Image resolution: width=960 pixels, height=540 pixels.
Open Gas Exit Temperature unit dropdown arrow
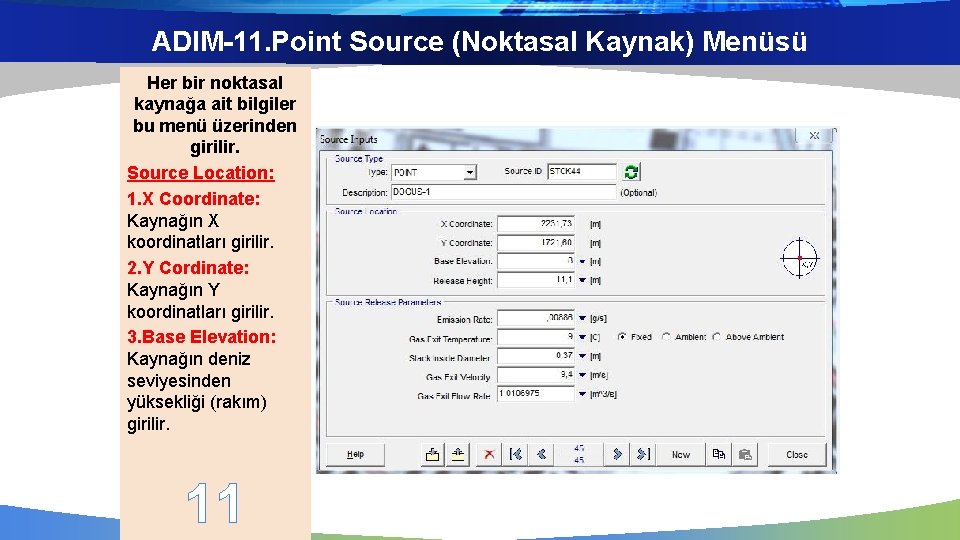coord(582,337)
